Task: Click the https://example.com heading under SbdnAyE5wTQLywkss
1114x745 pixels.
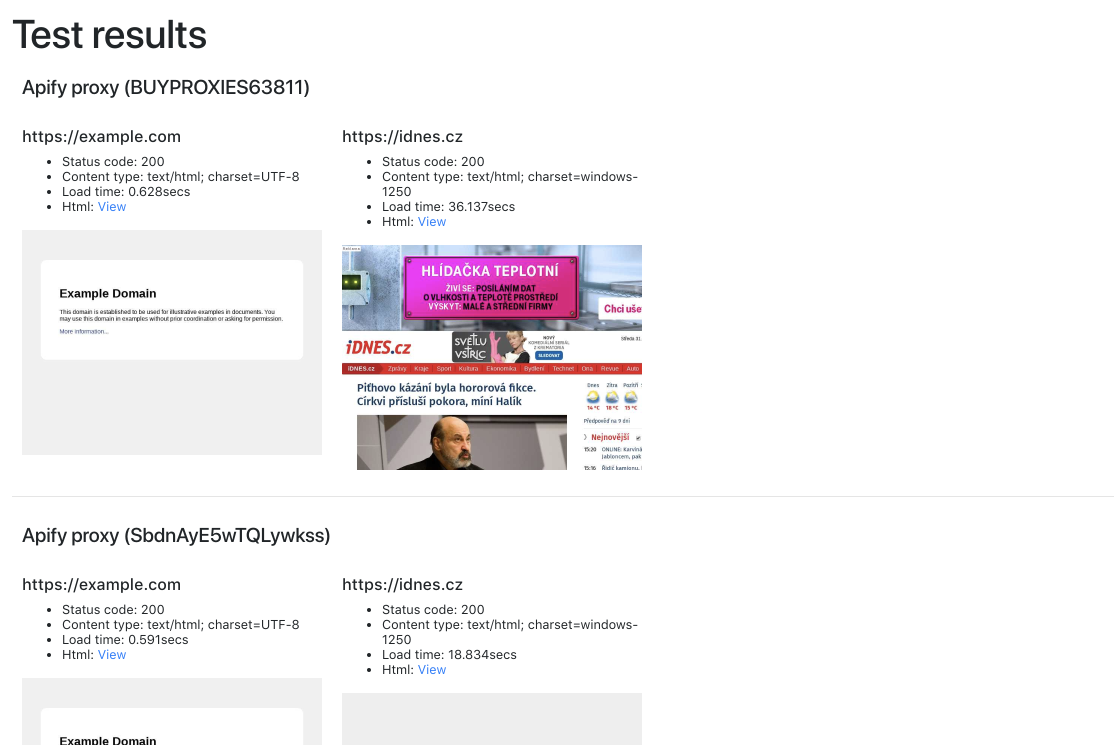Action: [102, 584]
